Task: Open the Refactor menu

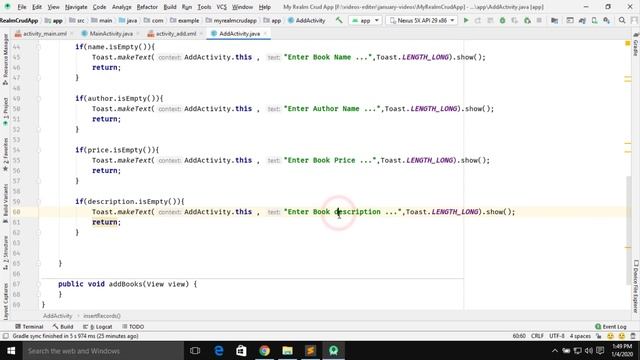Action: pyautogui.click(x=147, y=7)
